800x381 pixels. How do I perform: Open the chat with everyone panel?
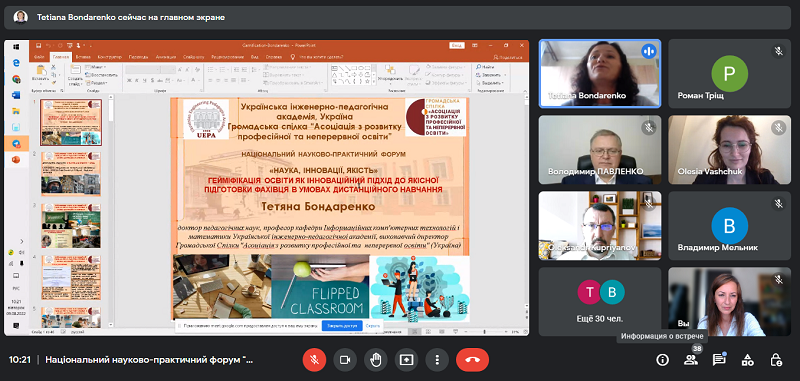pos(719,360)
